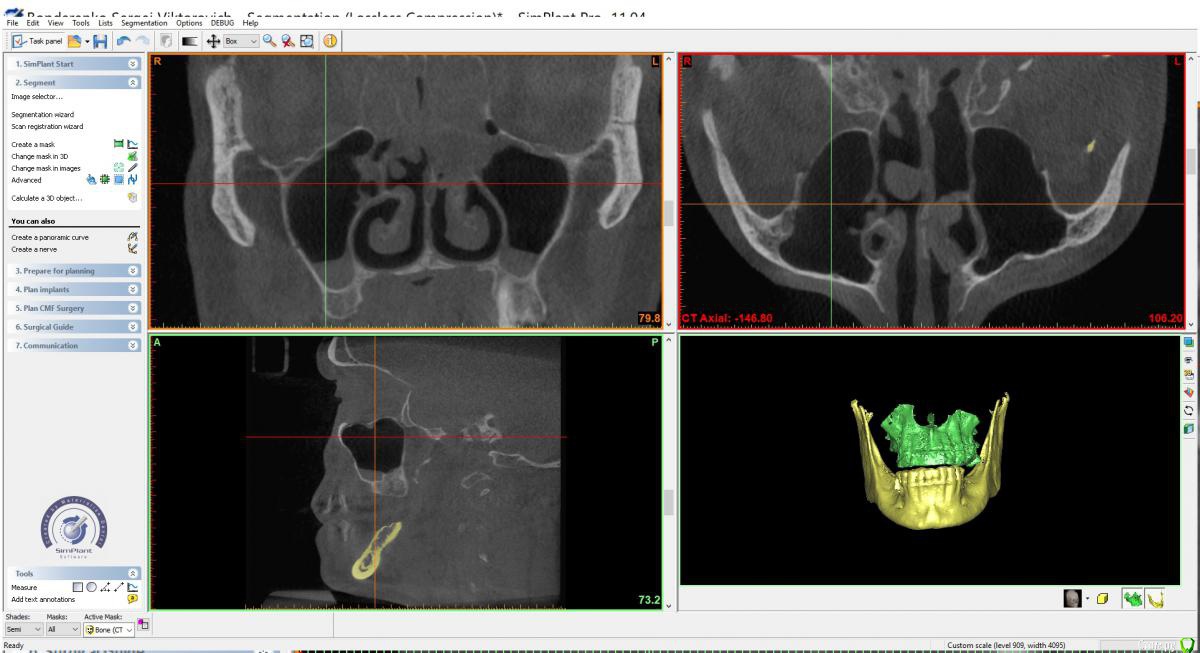Click the Undo arrow in the toolbar
This screenshot has height=653, width=1200.
point(124,41)
